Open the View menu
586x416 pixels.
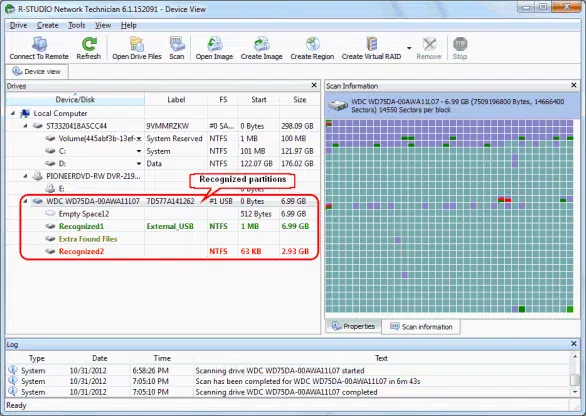pyautogui.click(x=103, y=25)
